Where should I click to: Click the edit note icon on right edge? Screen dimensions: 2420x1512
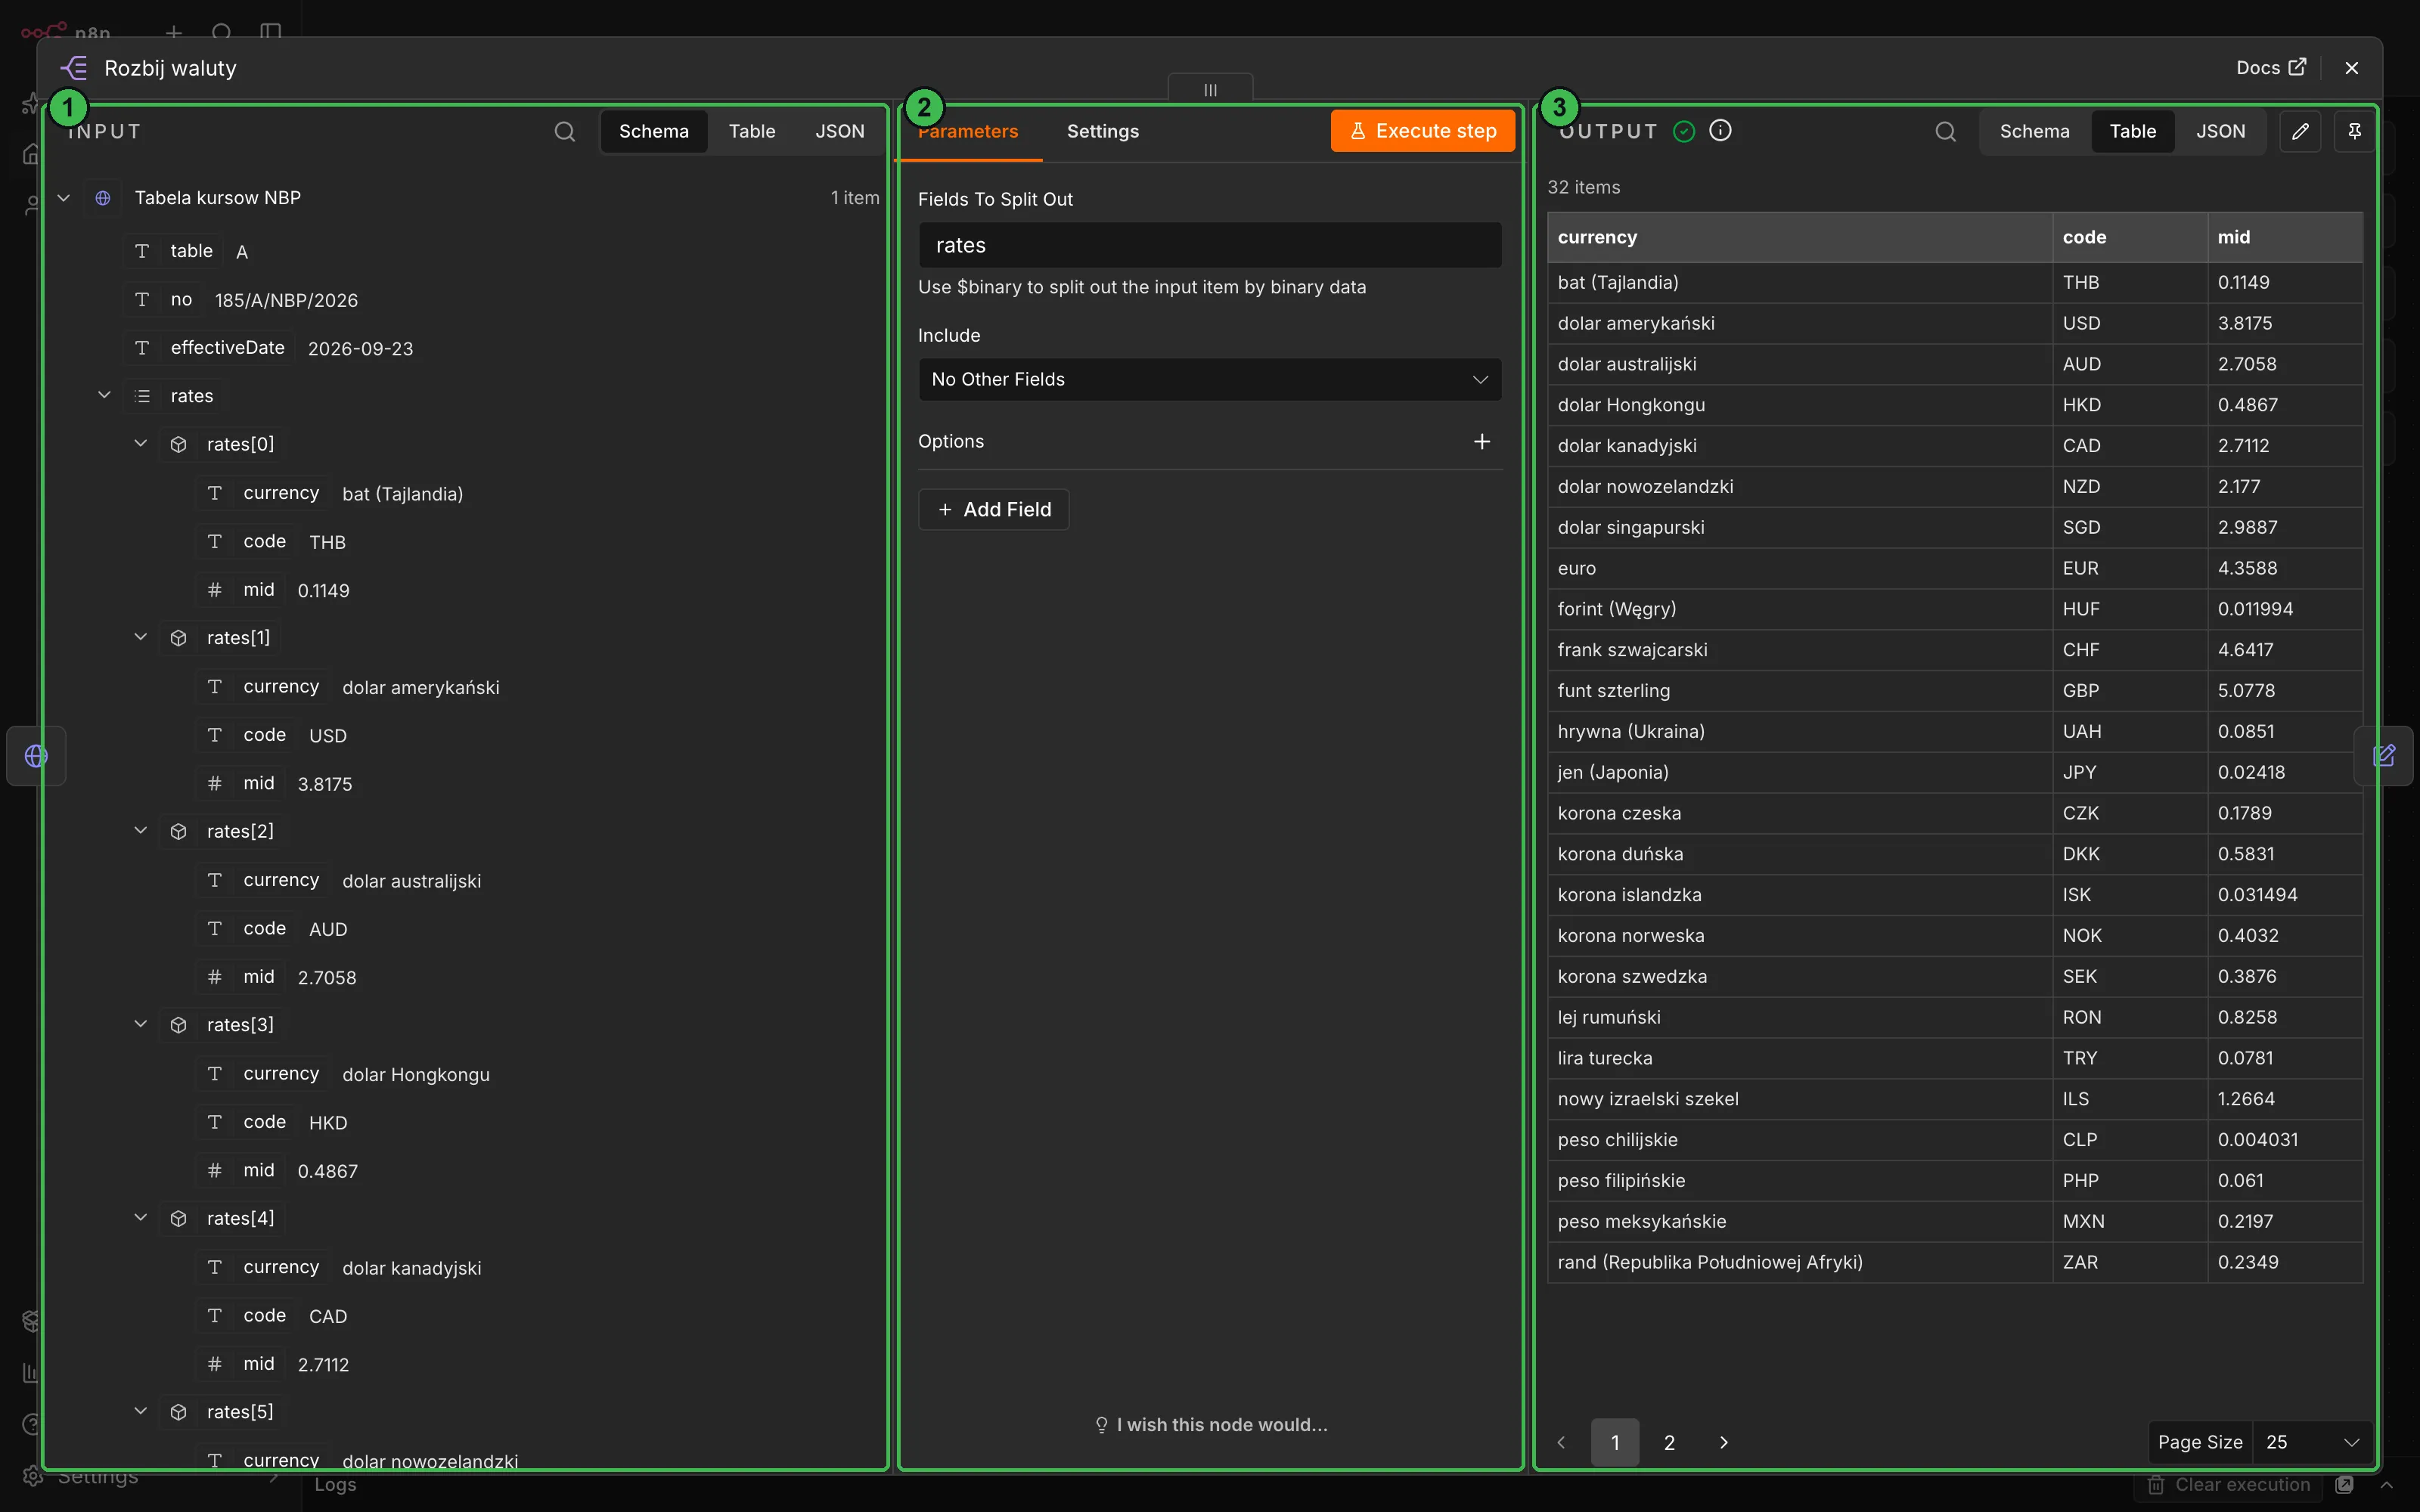point(2384,756)
